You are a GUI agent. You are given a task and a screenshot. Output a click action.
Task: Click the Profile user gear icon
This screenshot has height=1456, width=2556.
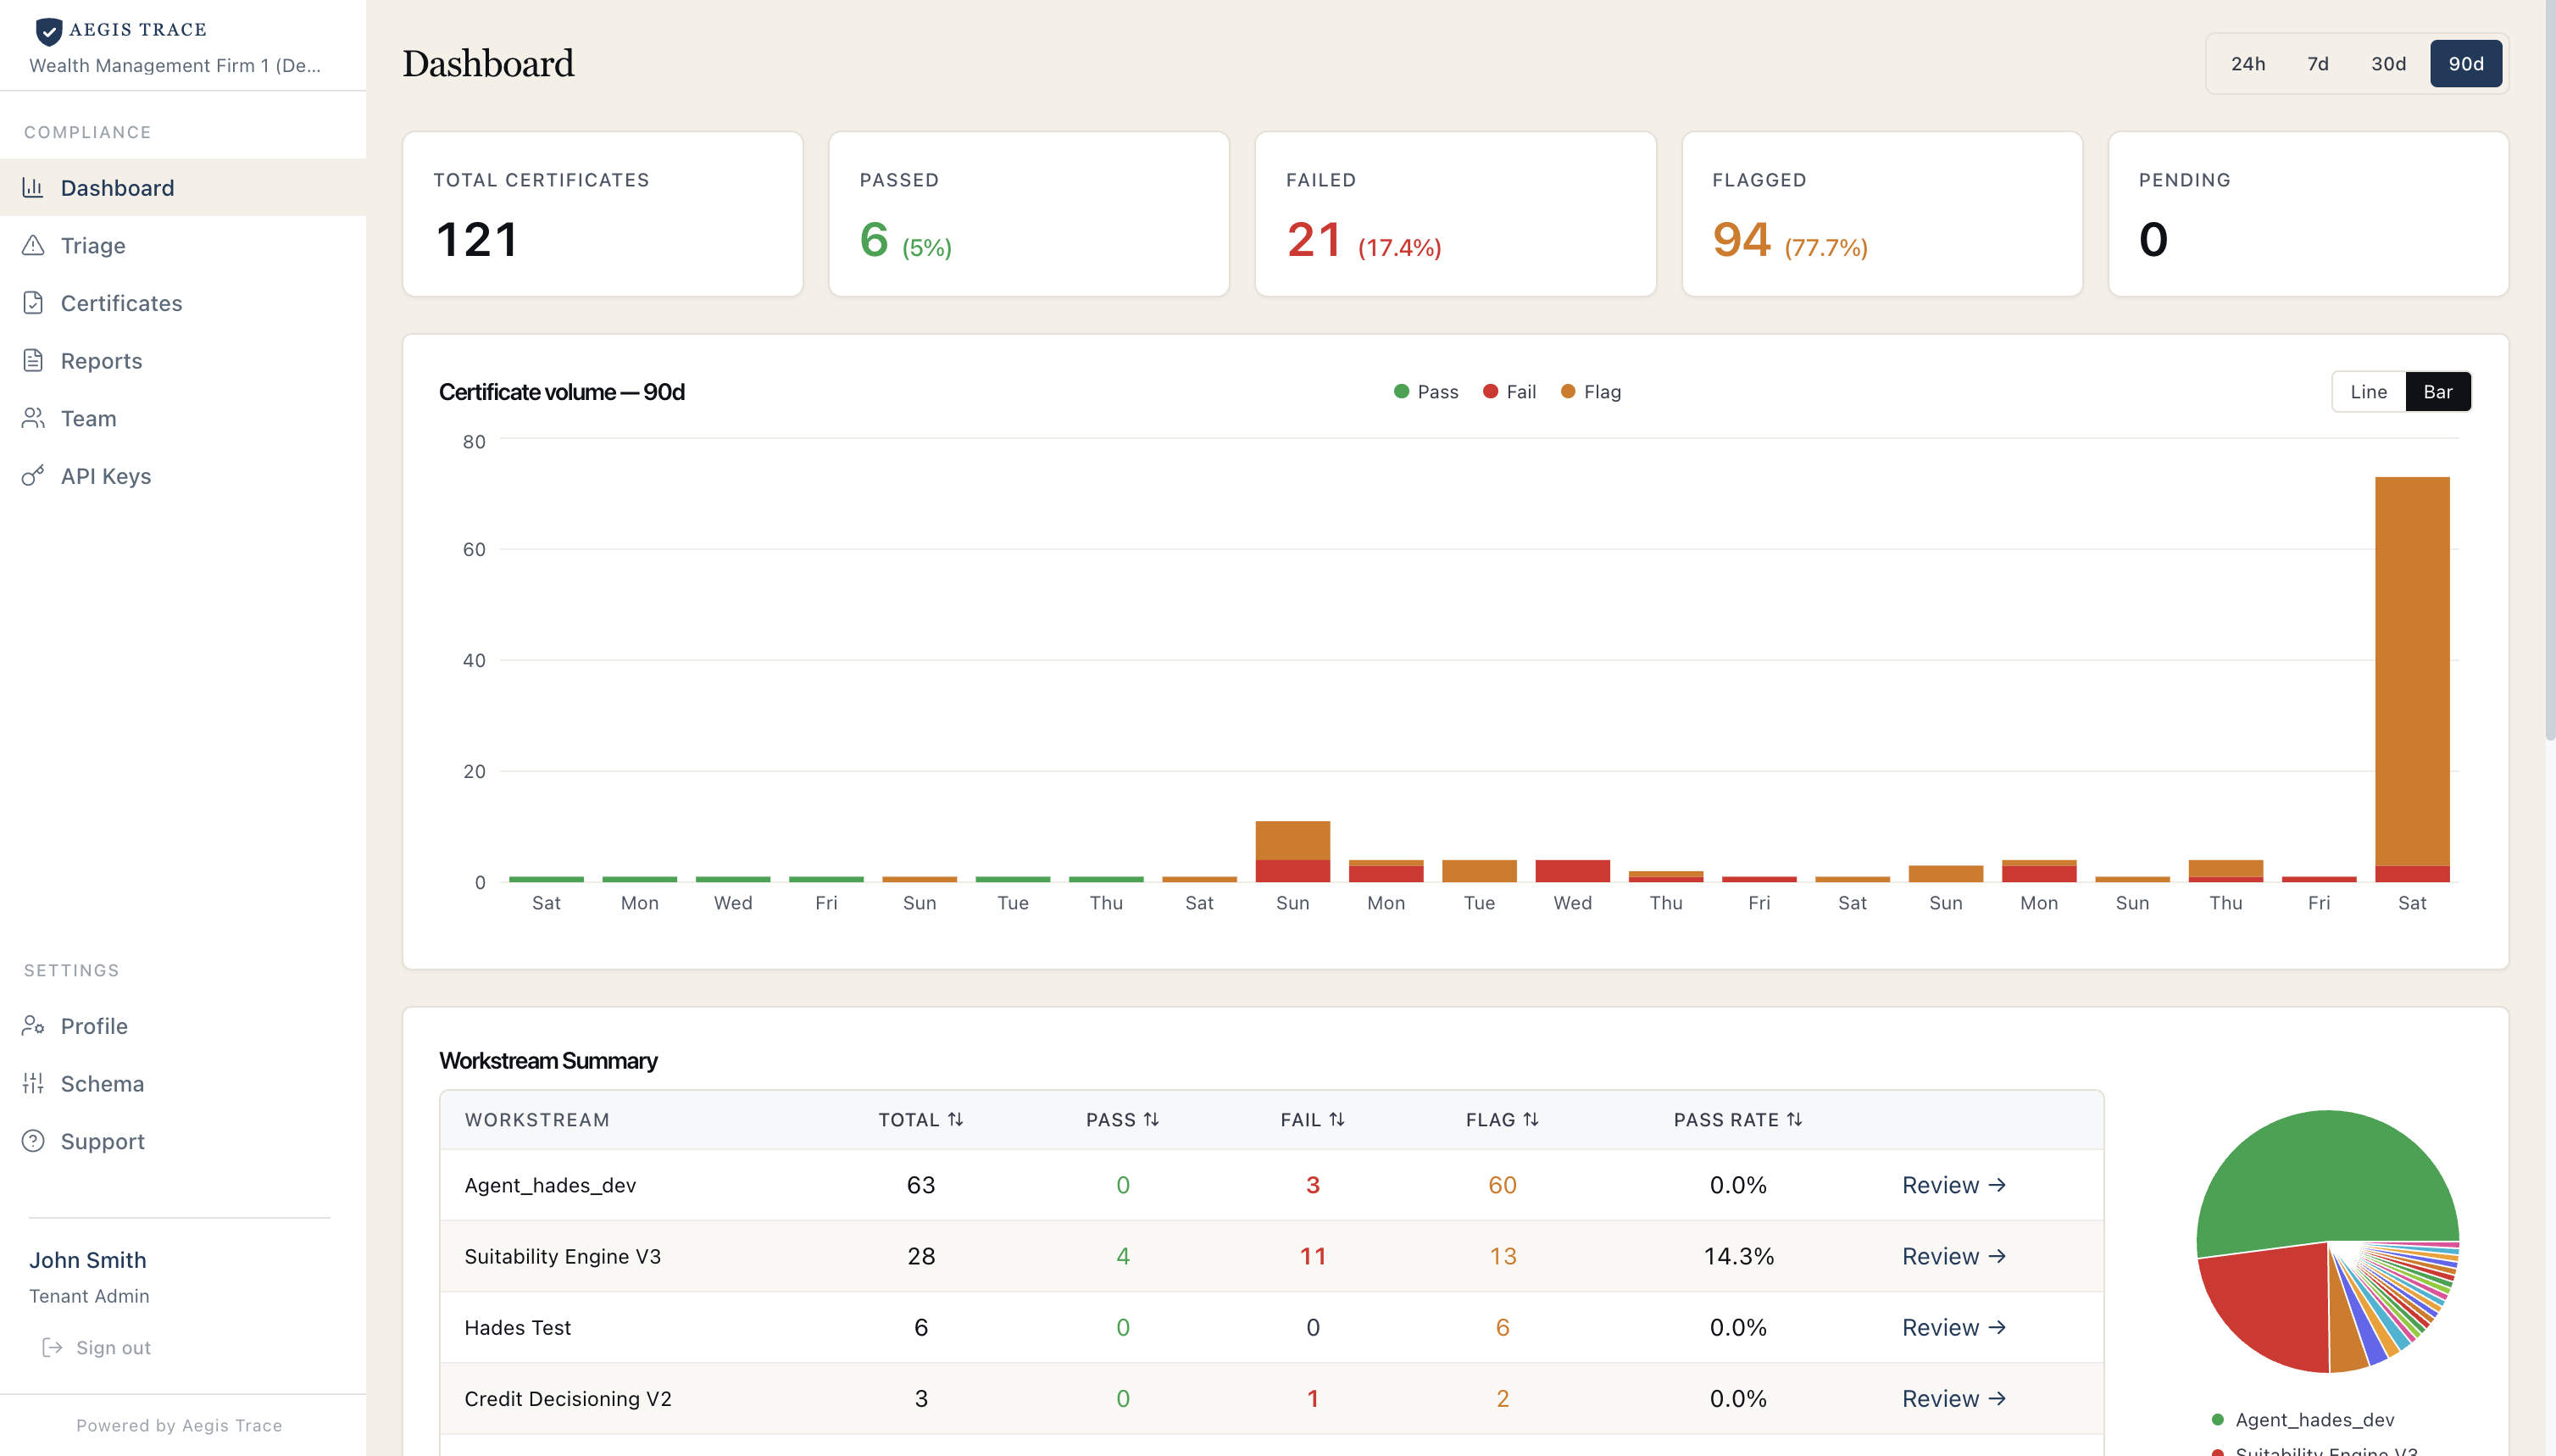[33, 1025]
